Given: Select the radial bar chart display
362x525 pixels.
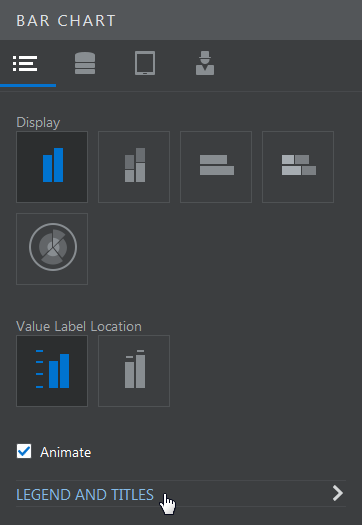Looking at the screenshot, I should pos(52,249).
